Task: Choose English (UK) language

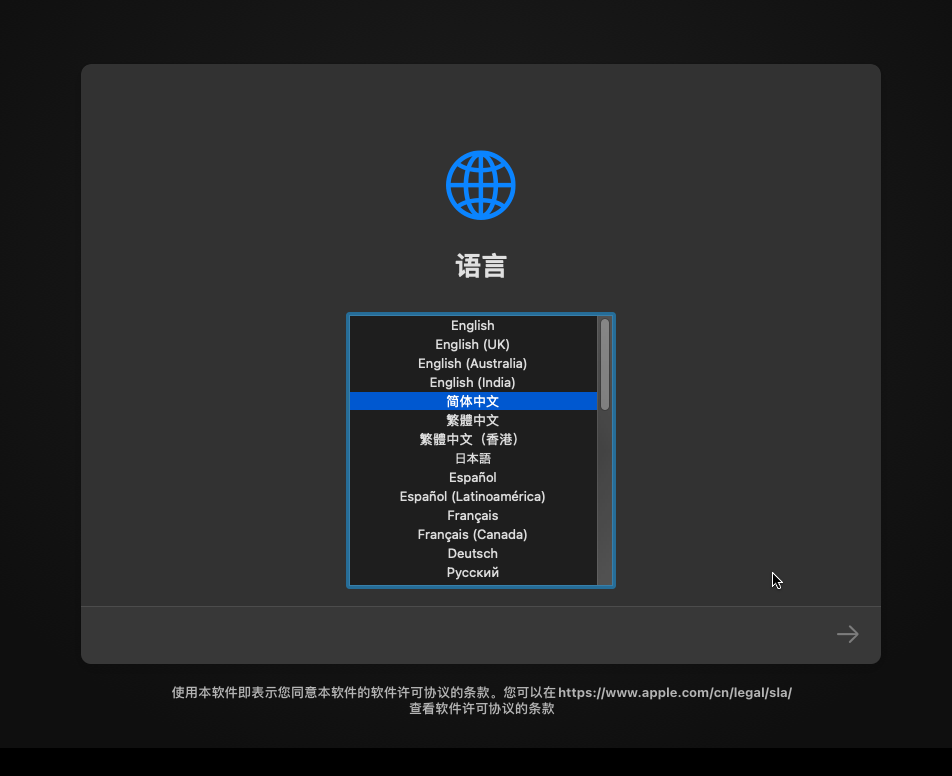Action: point(473,344)
